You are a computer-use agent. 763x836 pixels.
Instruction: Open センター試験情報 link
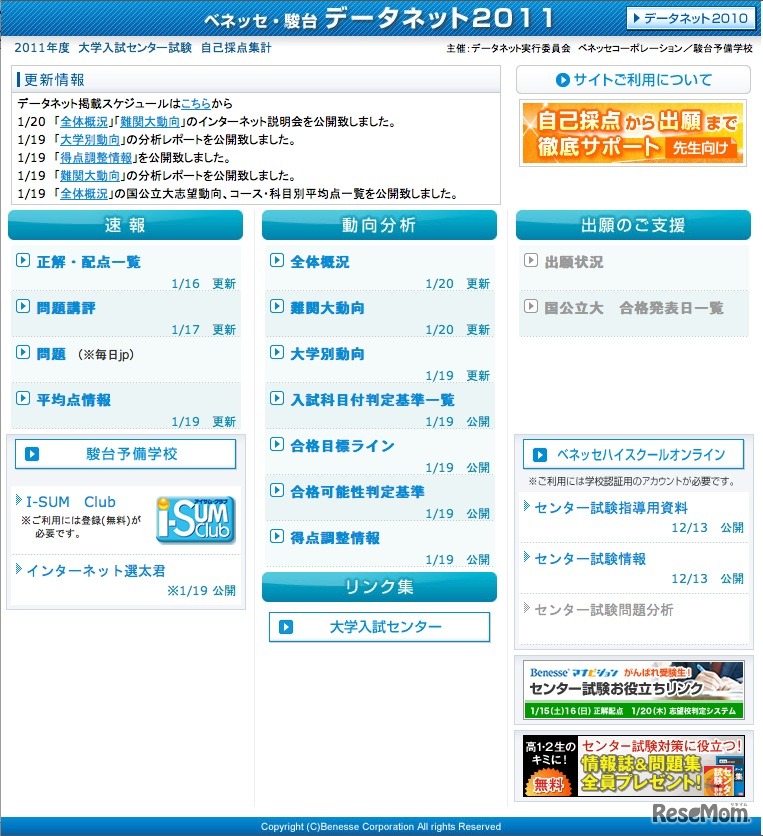tap(590, 559)
